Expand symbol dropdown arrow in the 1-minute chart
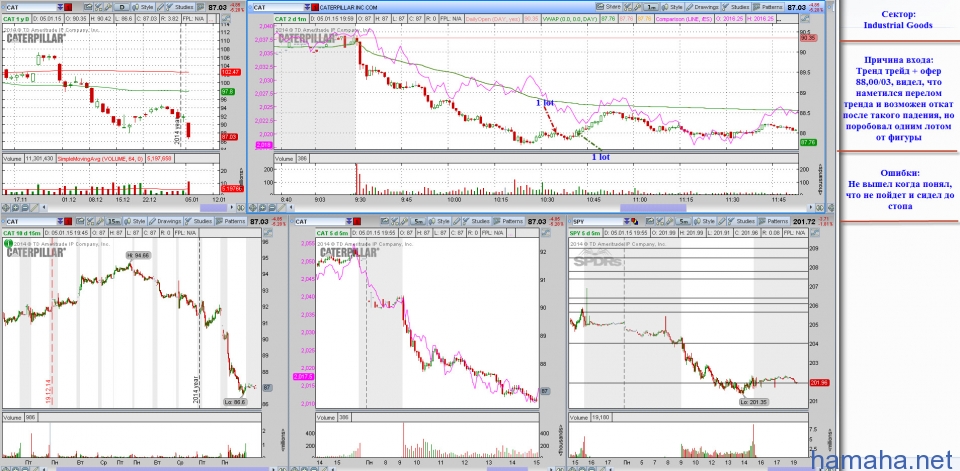Viewport: 960px width, 471px height. coord(307,7)
